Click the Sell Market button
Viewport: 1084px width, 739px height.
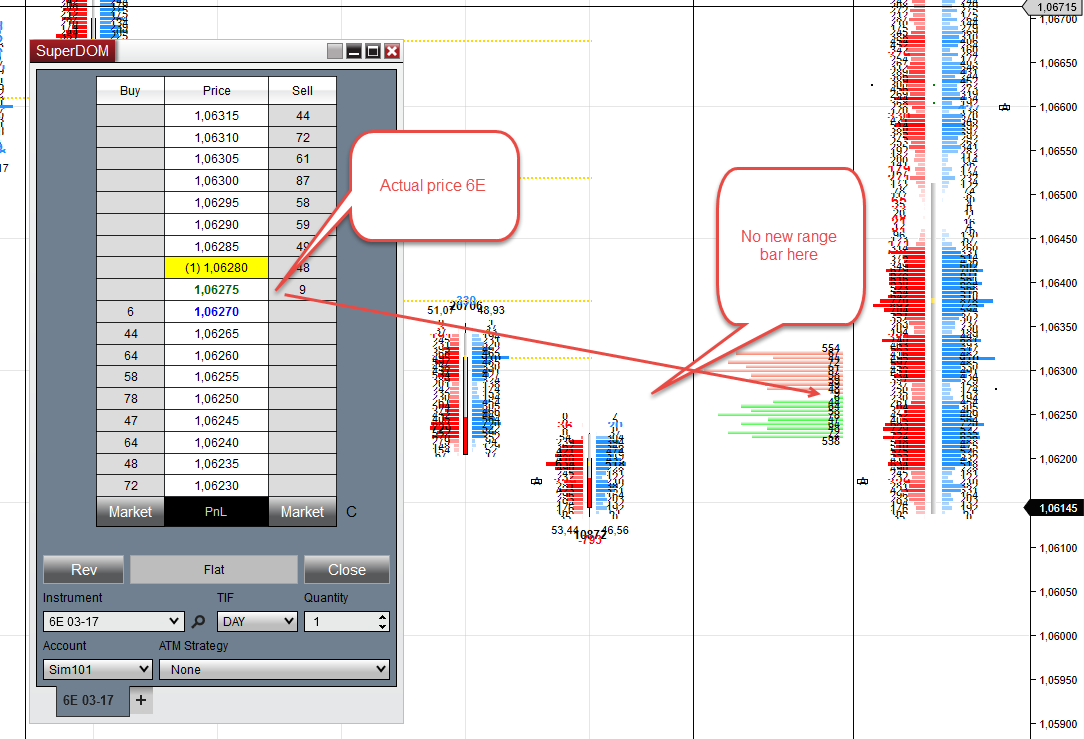[x=302, y=512]
